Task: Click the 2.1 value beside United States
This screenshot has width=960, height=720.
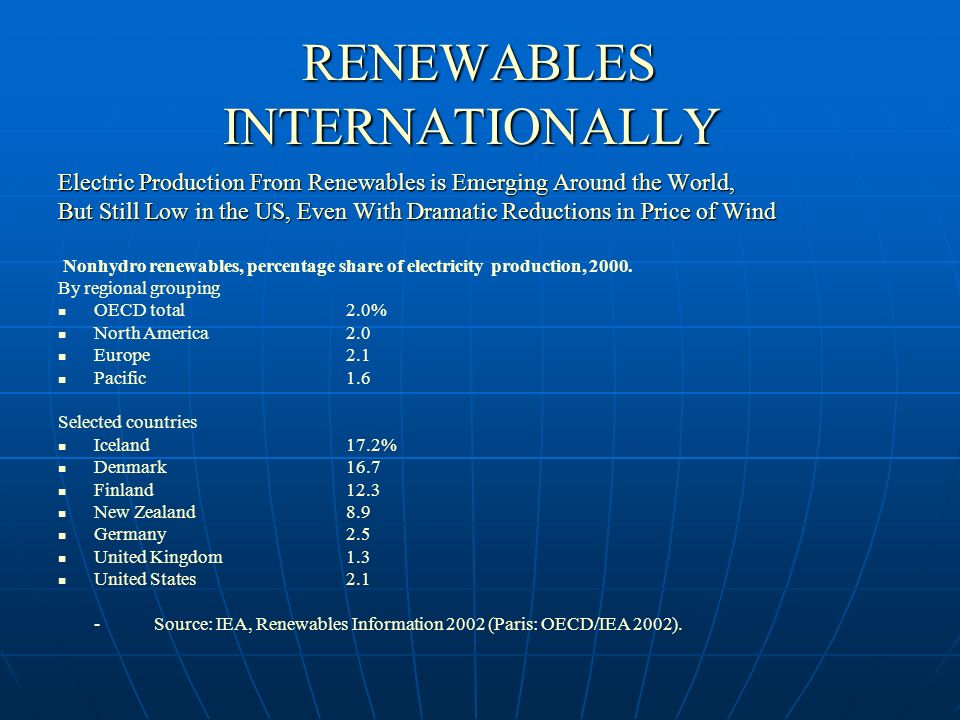Action: click(358, 579)
